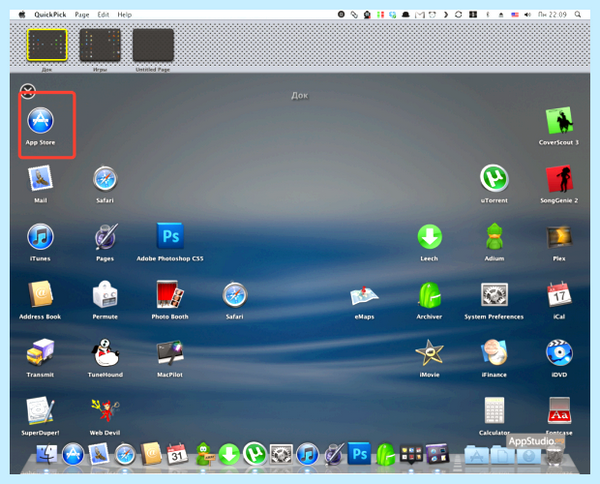
Task: Select the Док page thumbnail
Action: (x=47, y=45)
